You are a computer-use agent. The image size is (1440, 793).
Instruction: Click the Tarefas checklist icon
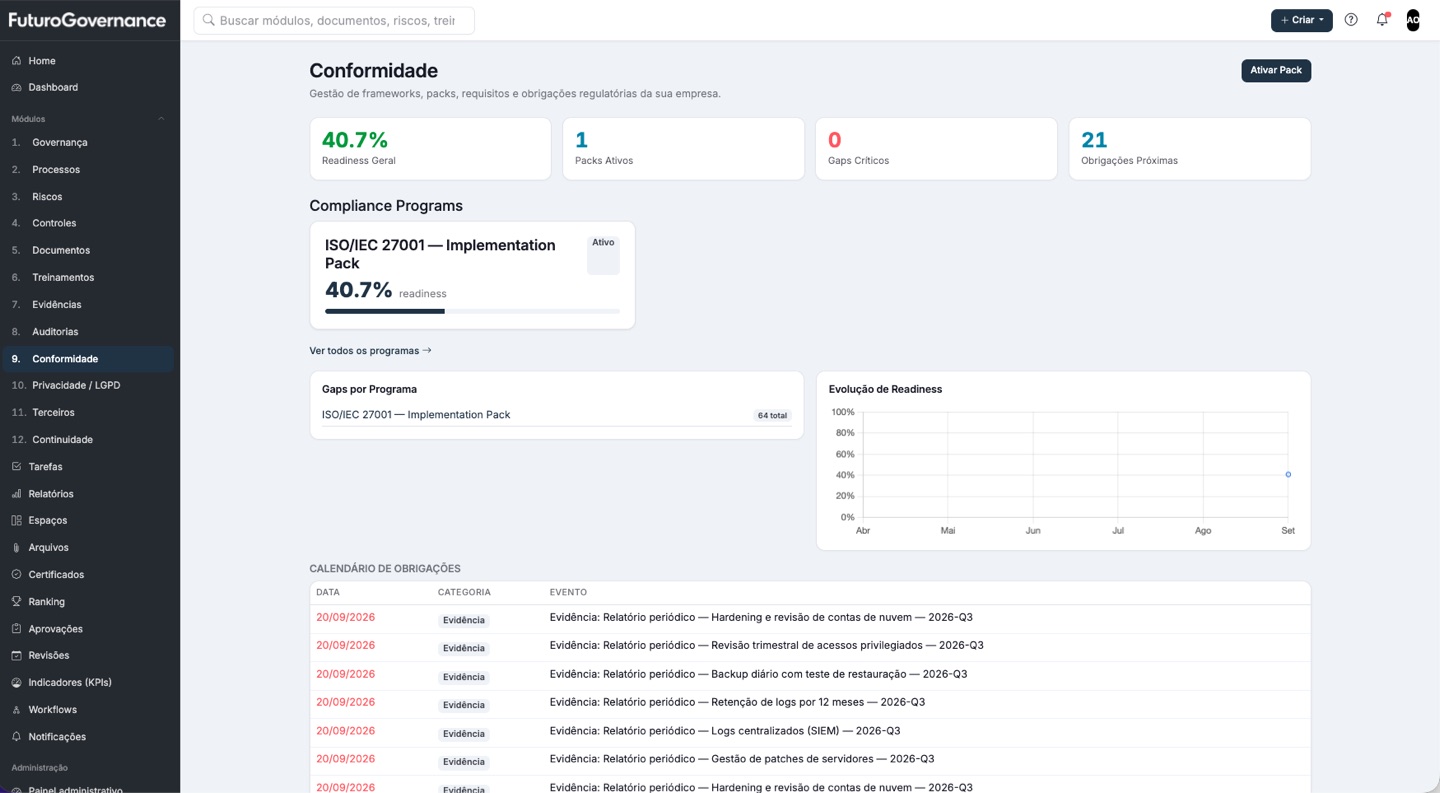(16, 467)
